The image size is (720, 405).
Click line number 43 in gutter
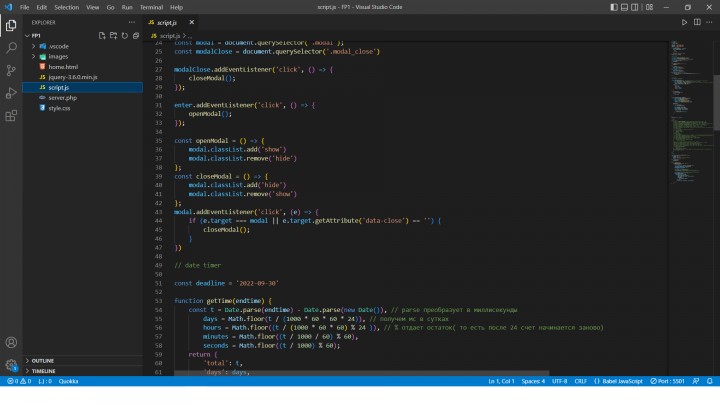coord(158,212)
